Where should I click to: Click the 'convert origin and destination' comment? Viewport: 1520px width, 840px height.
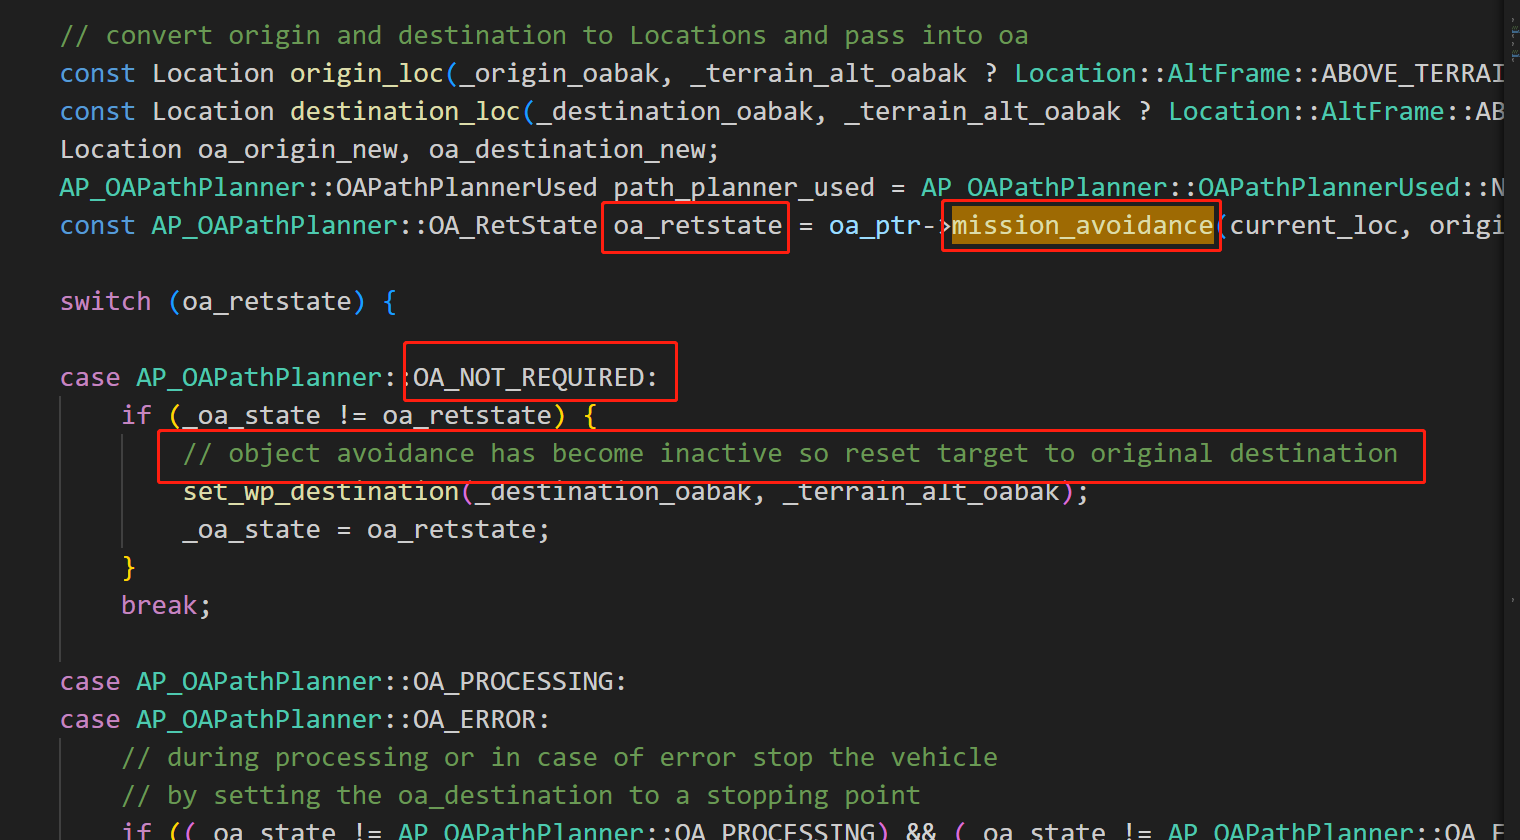tap(544, 36)
